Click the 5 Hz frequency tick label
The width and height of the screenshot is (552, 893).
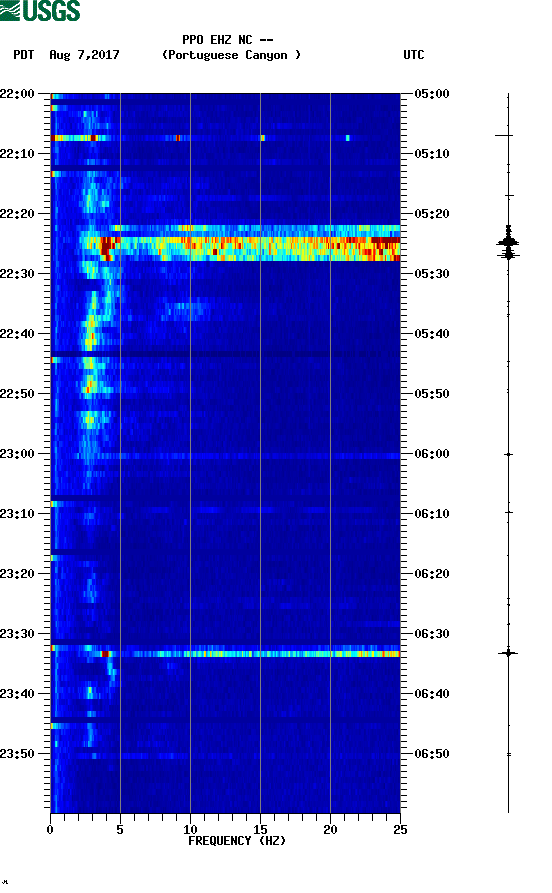point(120,830)
